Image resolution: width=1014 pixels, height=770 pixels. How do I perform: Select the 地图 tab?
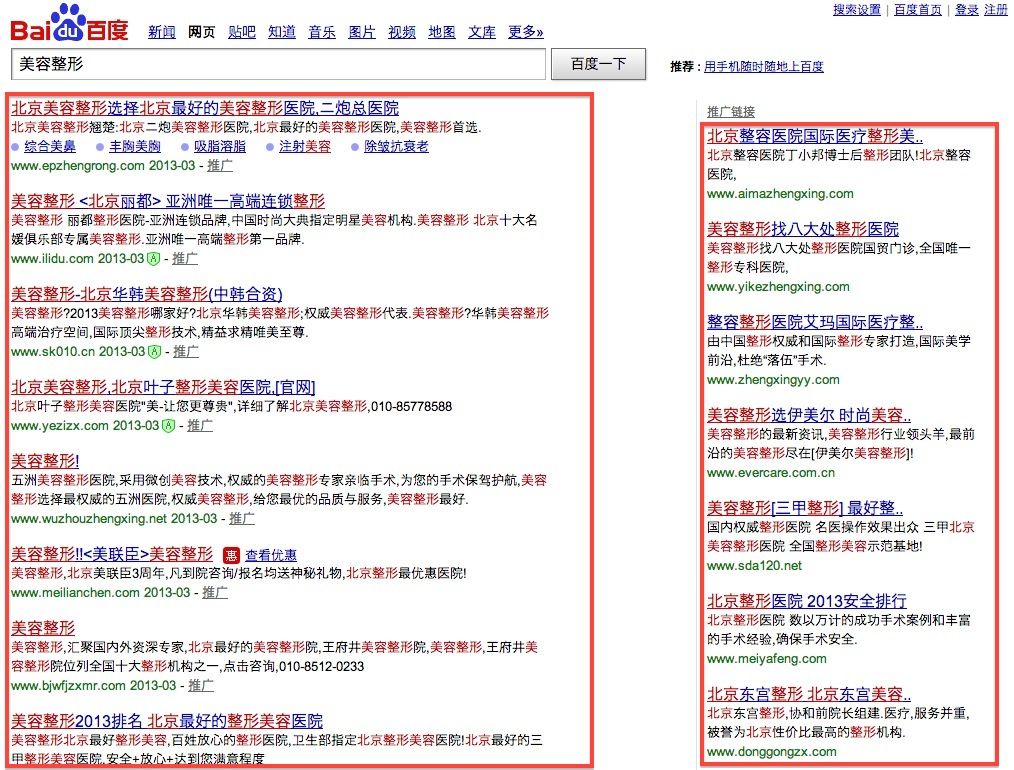442,32
